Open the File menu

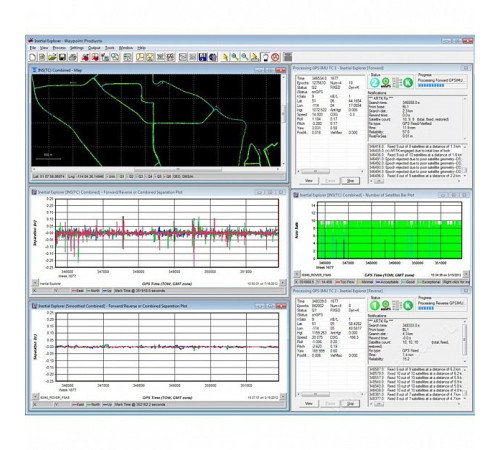tap(33, 48)
